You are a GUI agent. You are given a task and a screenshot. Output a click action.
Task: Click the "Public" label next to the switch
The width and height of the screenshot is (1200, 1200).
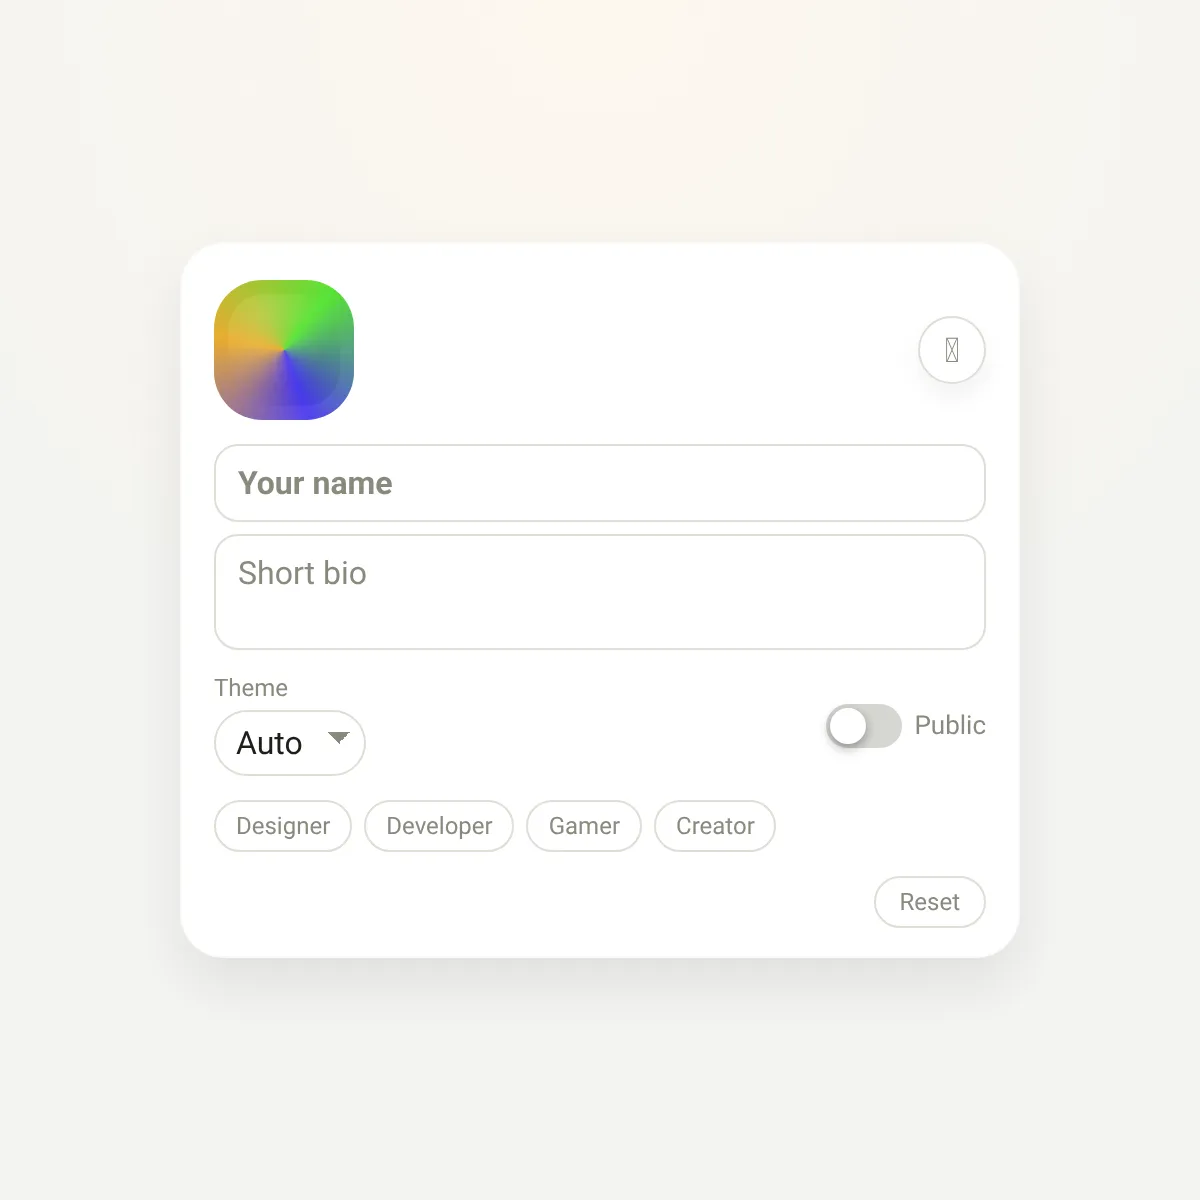(950, 725)
